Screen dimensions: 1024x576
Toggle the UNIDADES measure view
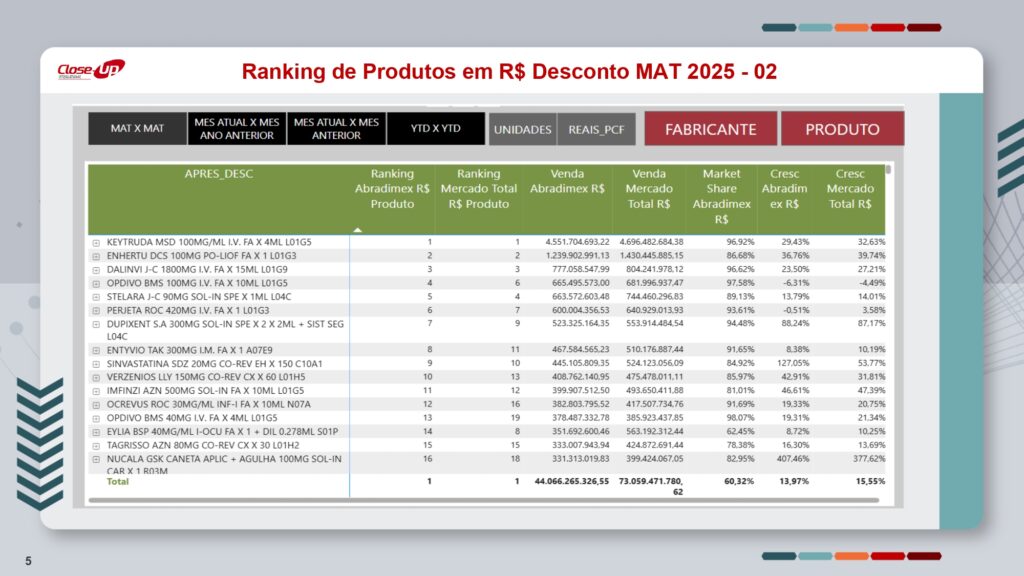point(522,130)
